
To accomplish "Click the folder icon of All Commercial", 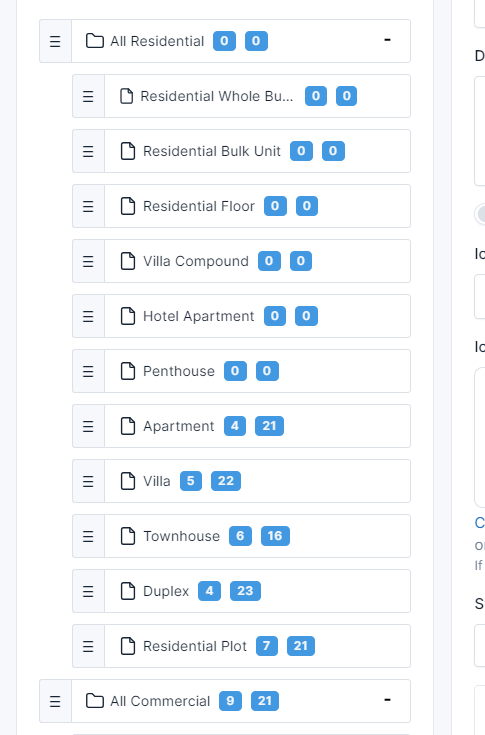I will 95,701.
